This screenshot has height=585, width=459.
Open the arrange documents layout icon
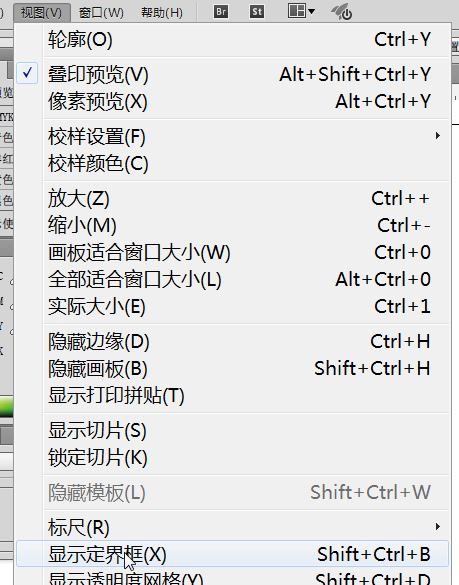point(297,11)
